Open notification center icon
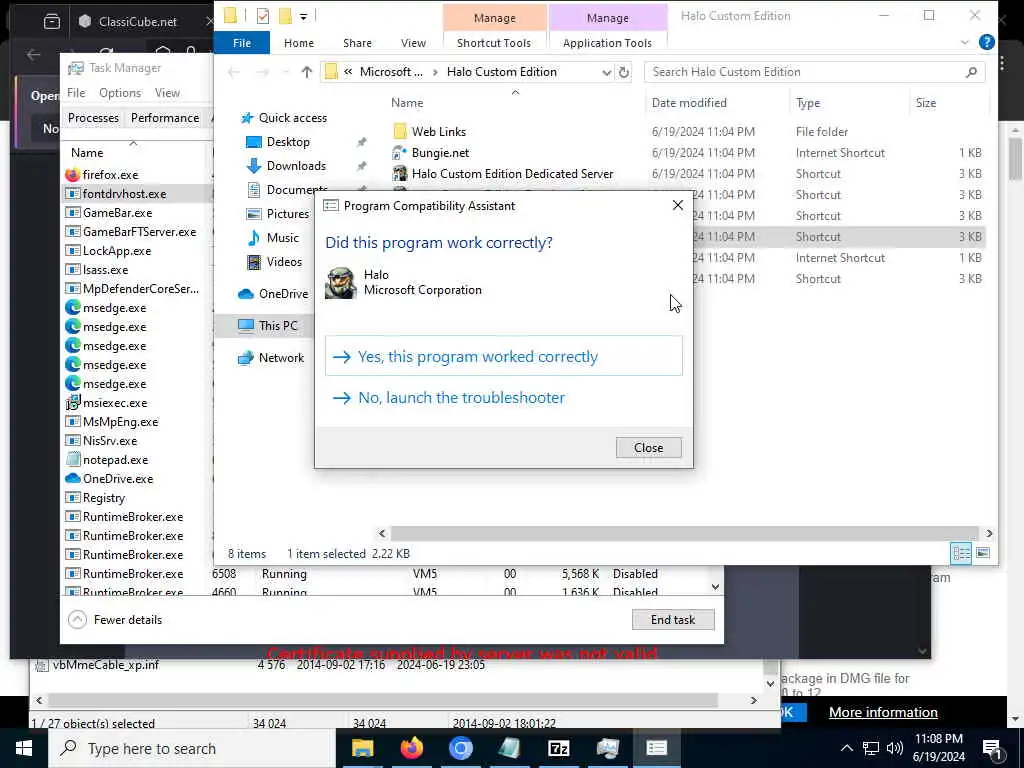Viewport: 1024px width, 768px height. (992, 749)
